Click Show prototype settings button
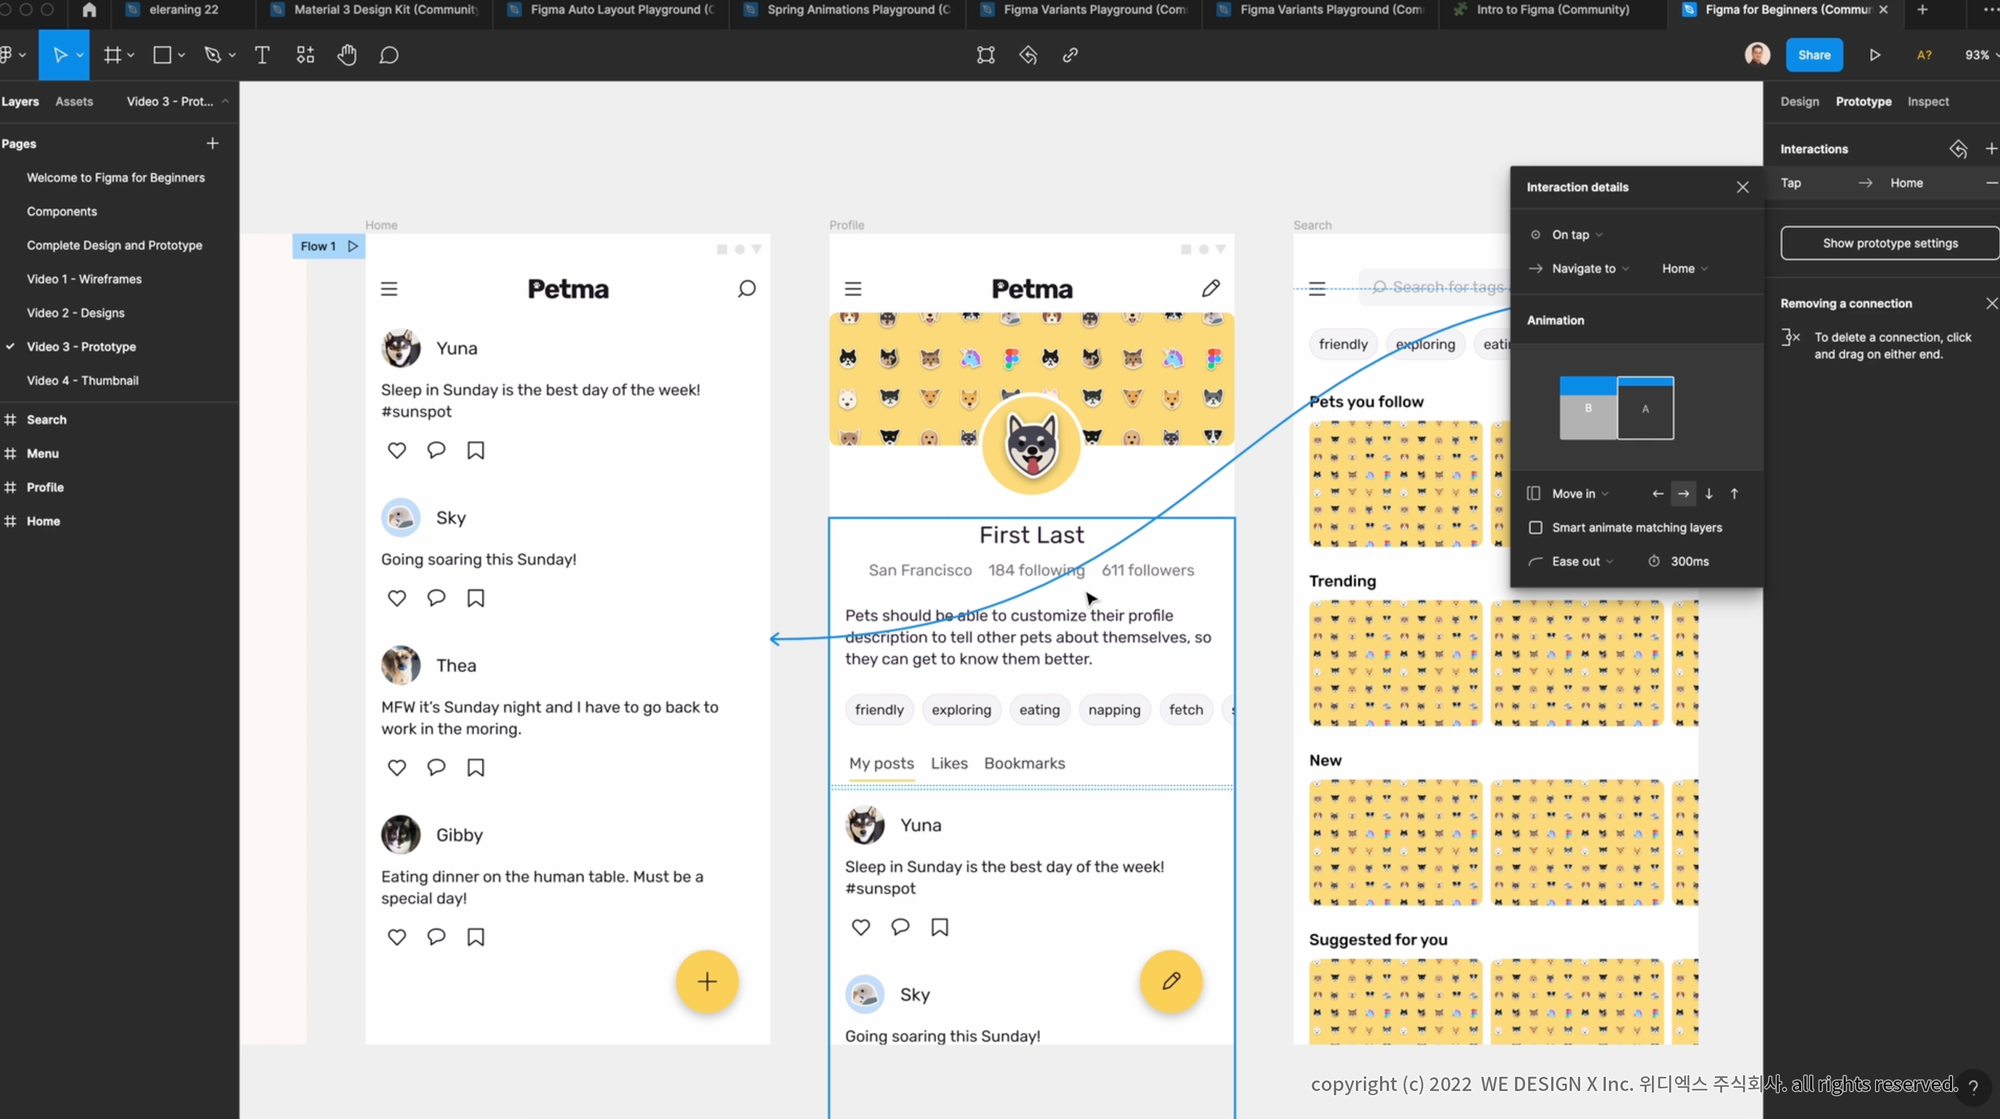2000x1119 pixels. tap(1889, 243)
